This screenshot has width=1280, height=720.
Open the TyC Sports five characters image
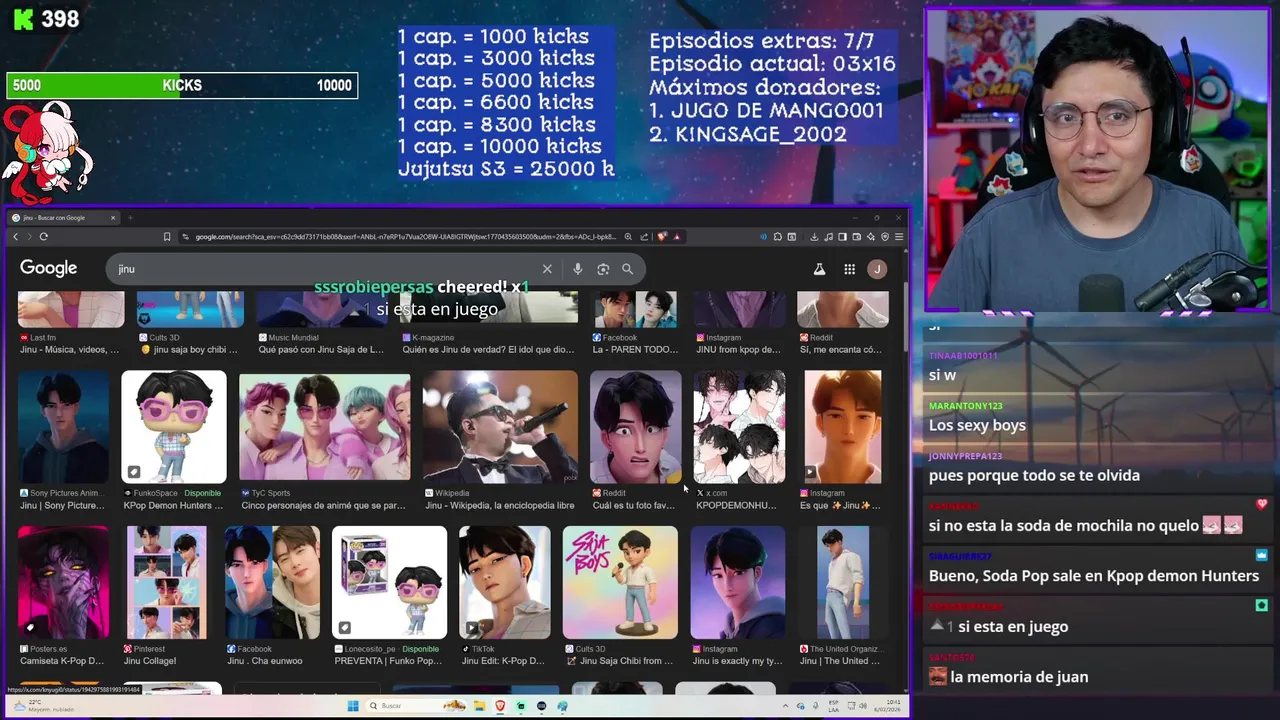point(325,427)
